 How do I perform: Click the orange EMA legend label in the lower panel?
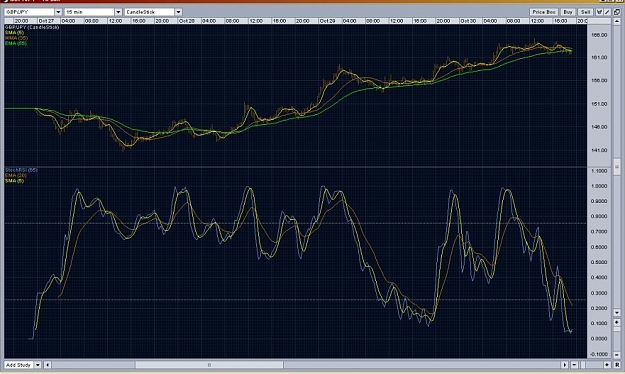coord(16,175)
